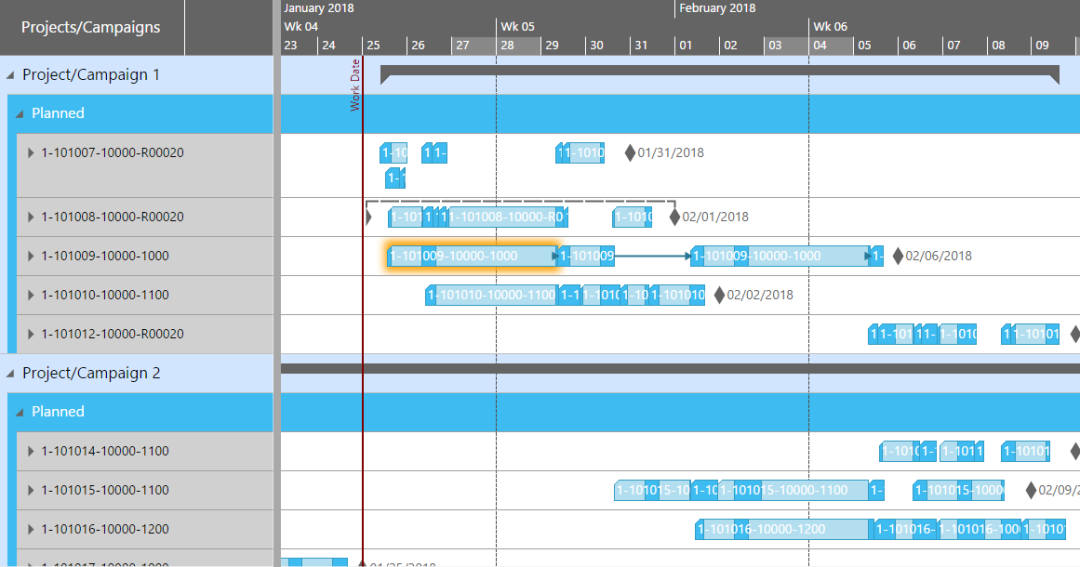The width and height of the screenshot is (1080, 567).
Task: Collapse the Planned section under Project/Campaign 1
Action: click(20, 114)
